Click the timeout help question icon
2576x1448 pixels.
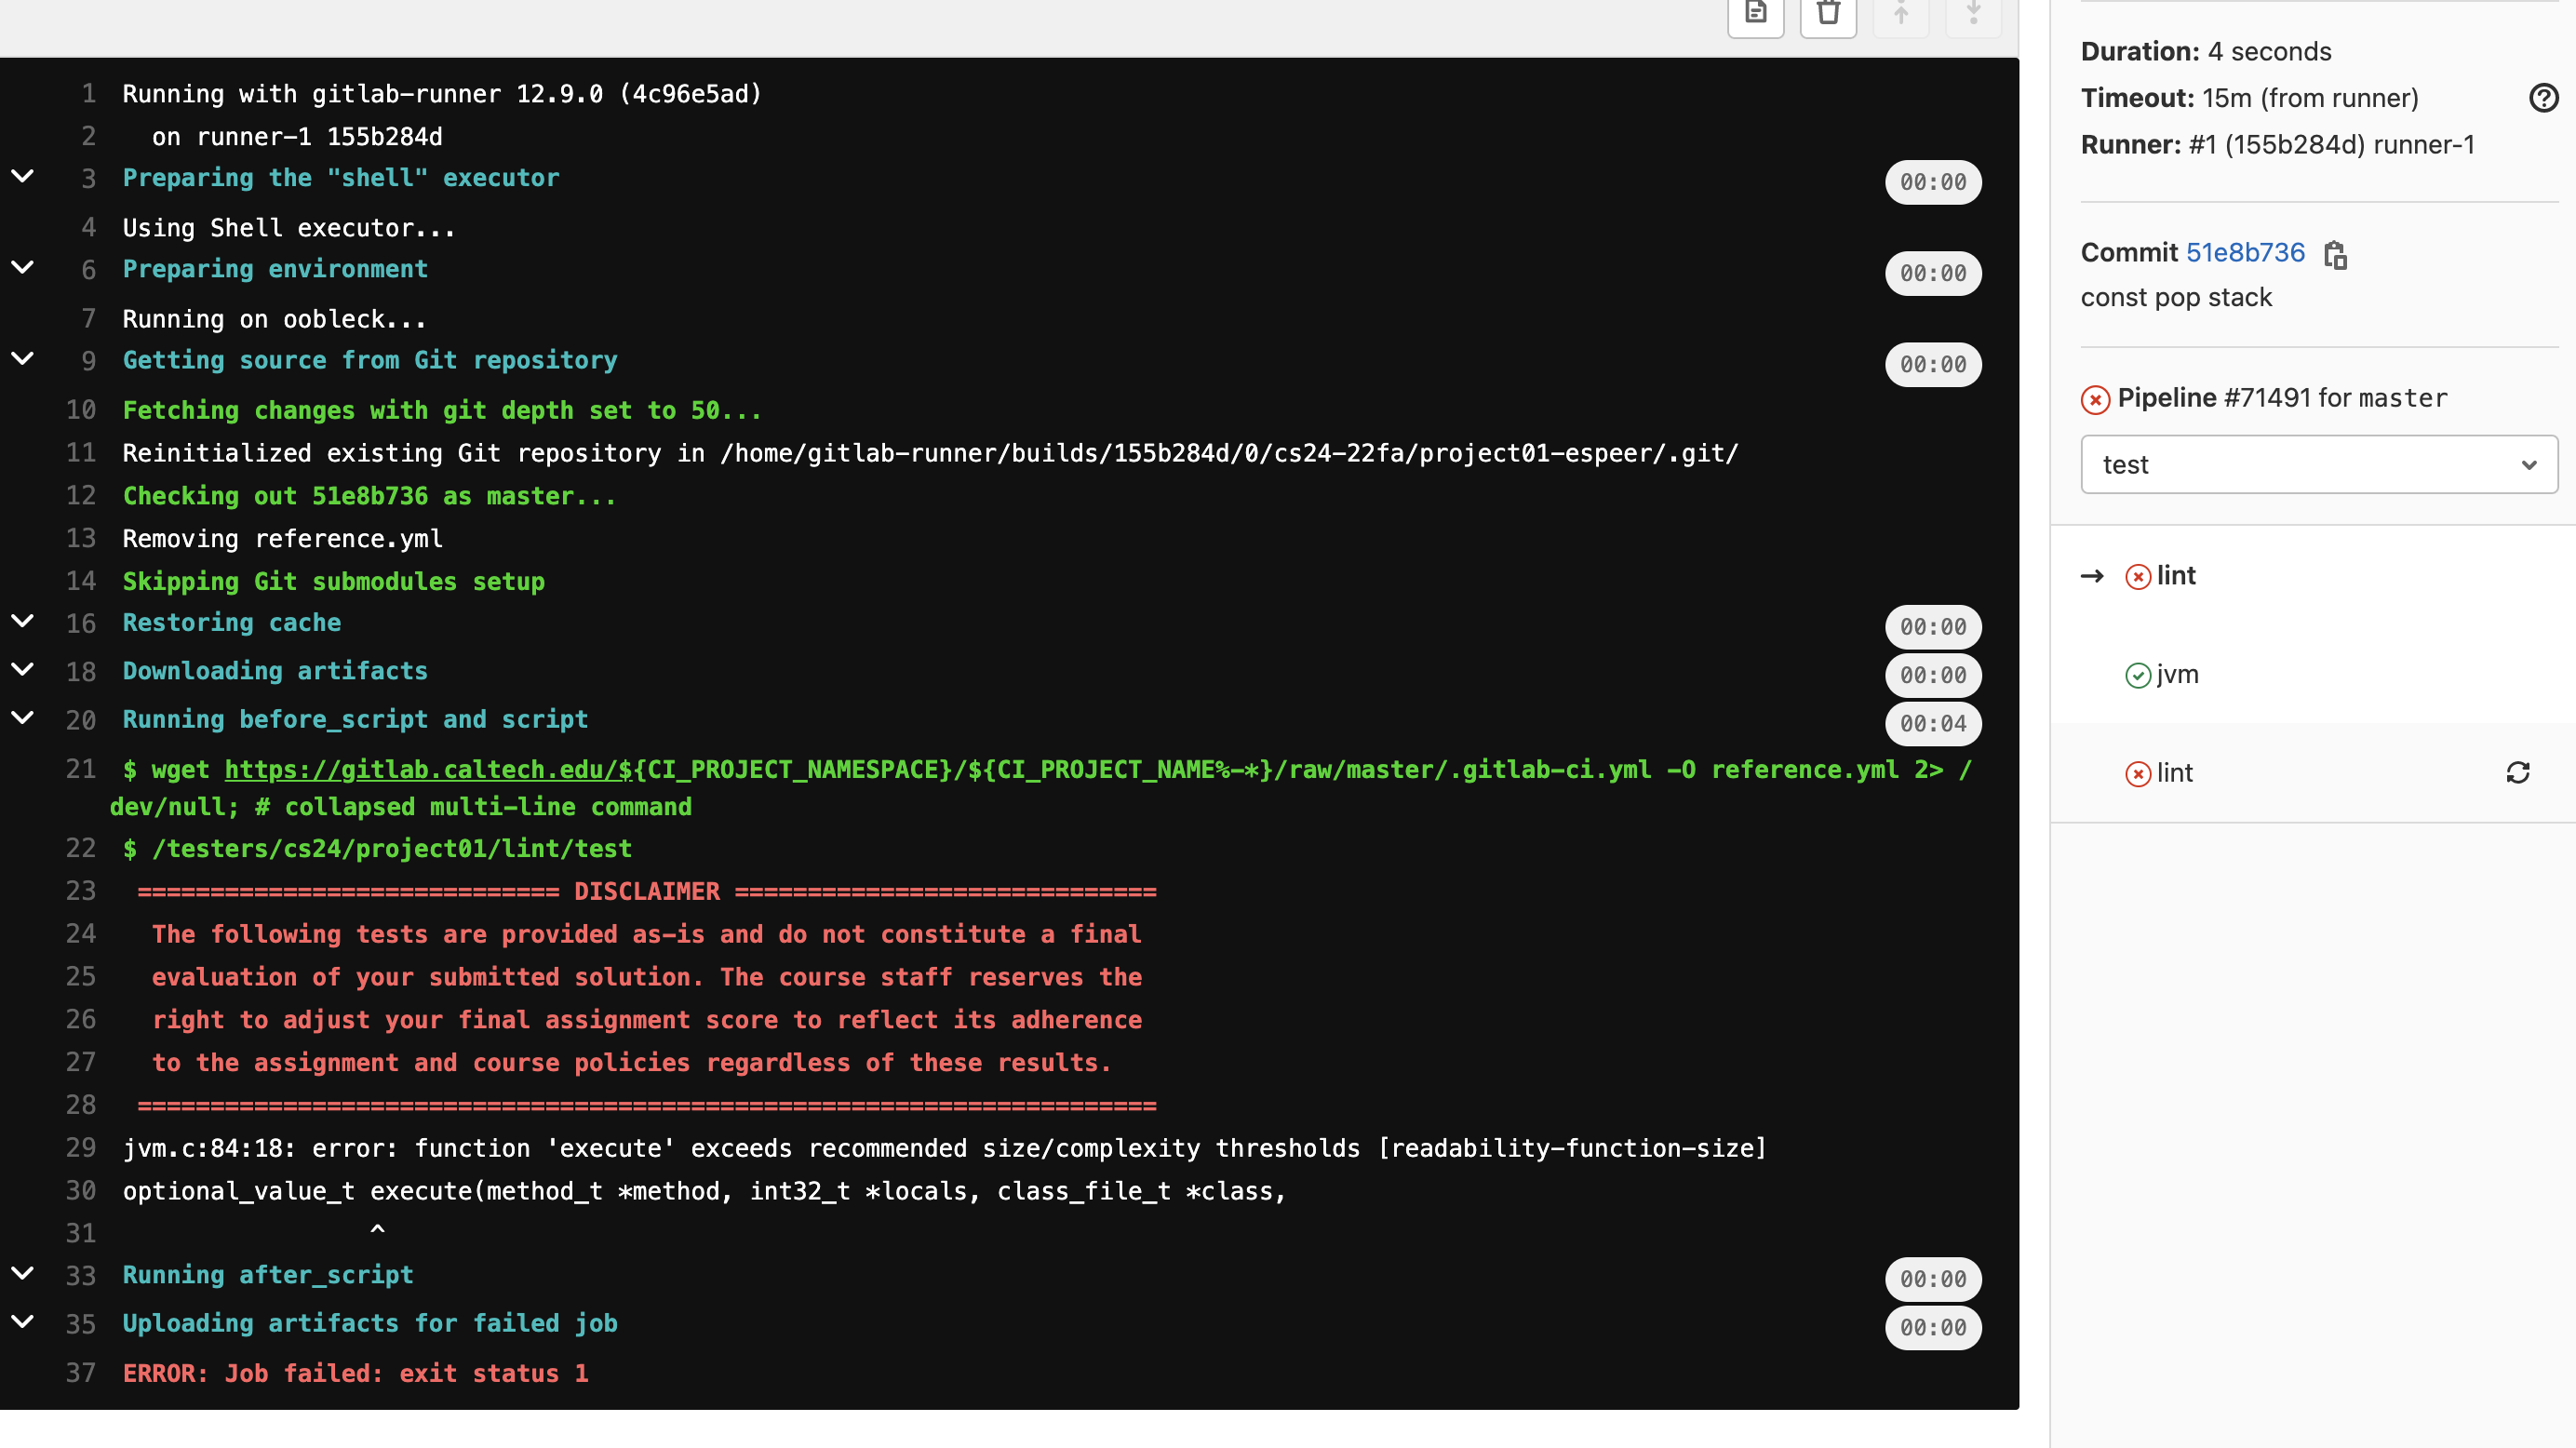tap(2543, 98)
